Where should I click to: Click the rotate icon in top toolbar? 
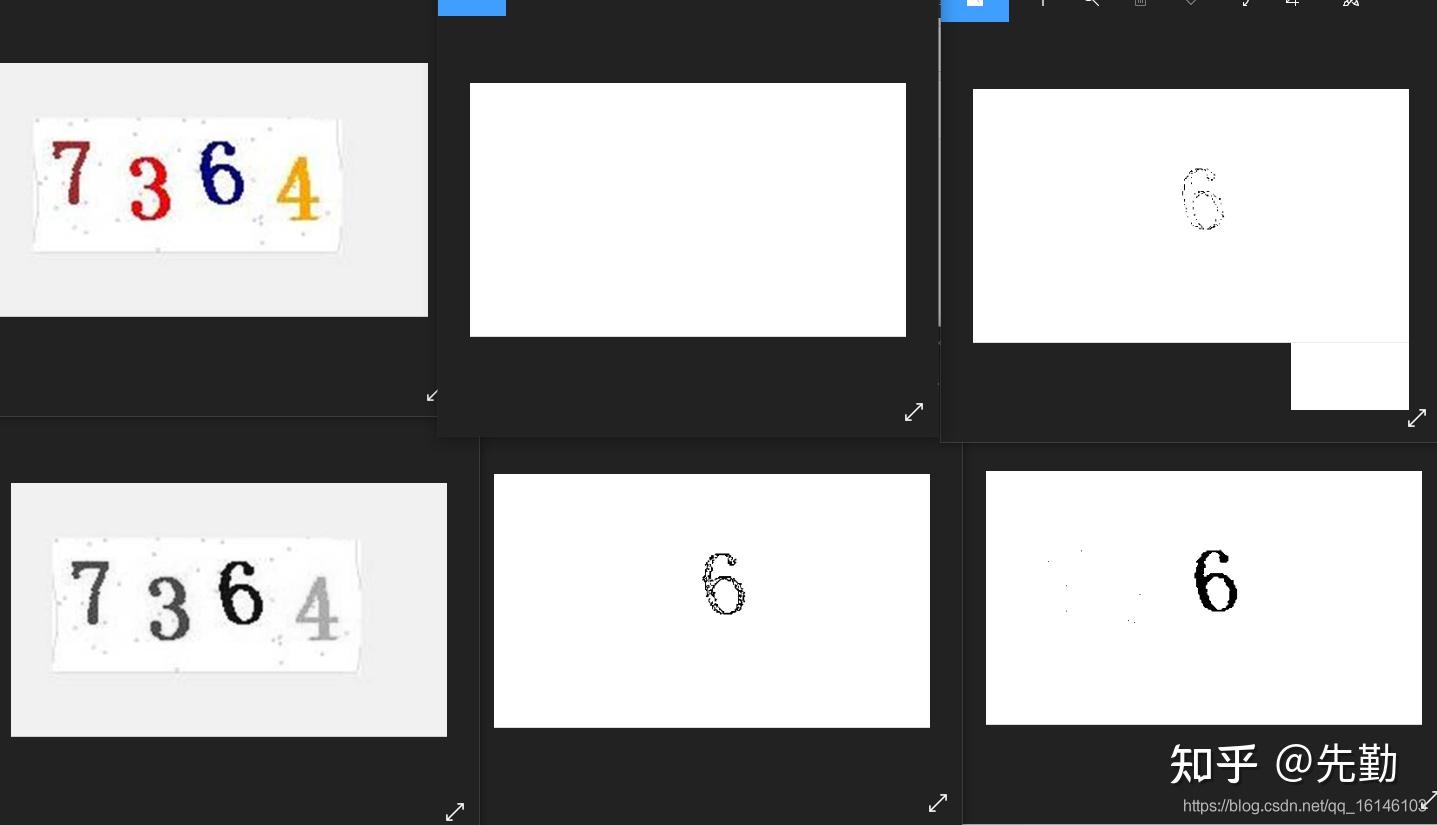point(1246,3)
